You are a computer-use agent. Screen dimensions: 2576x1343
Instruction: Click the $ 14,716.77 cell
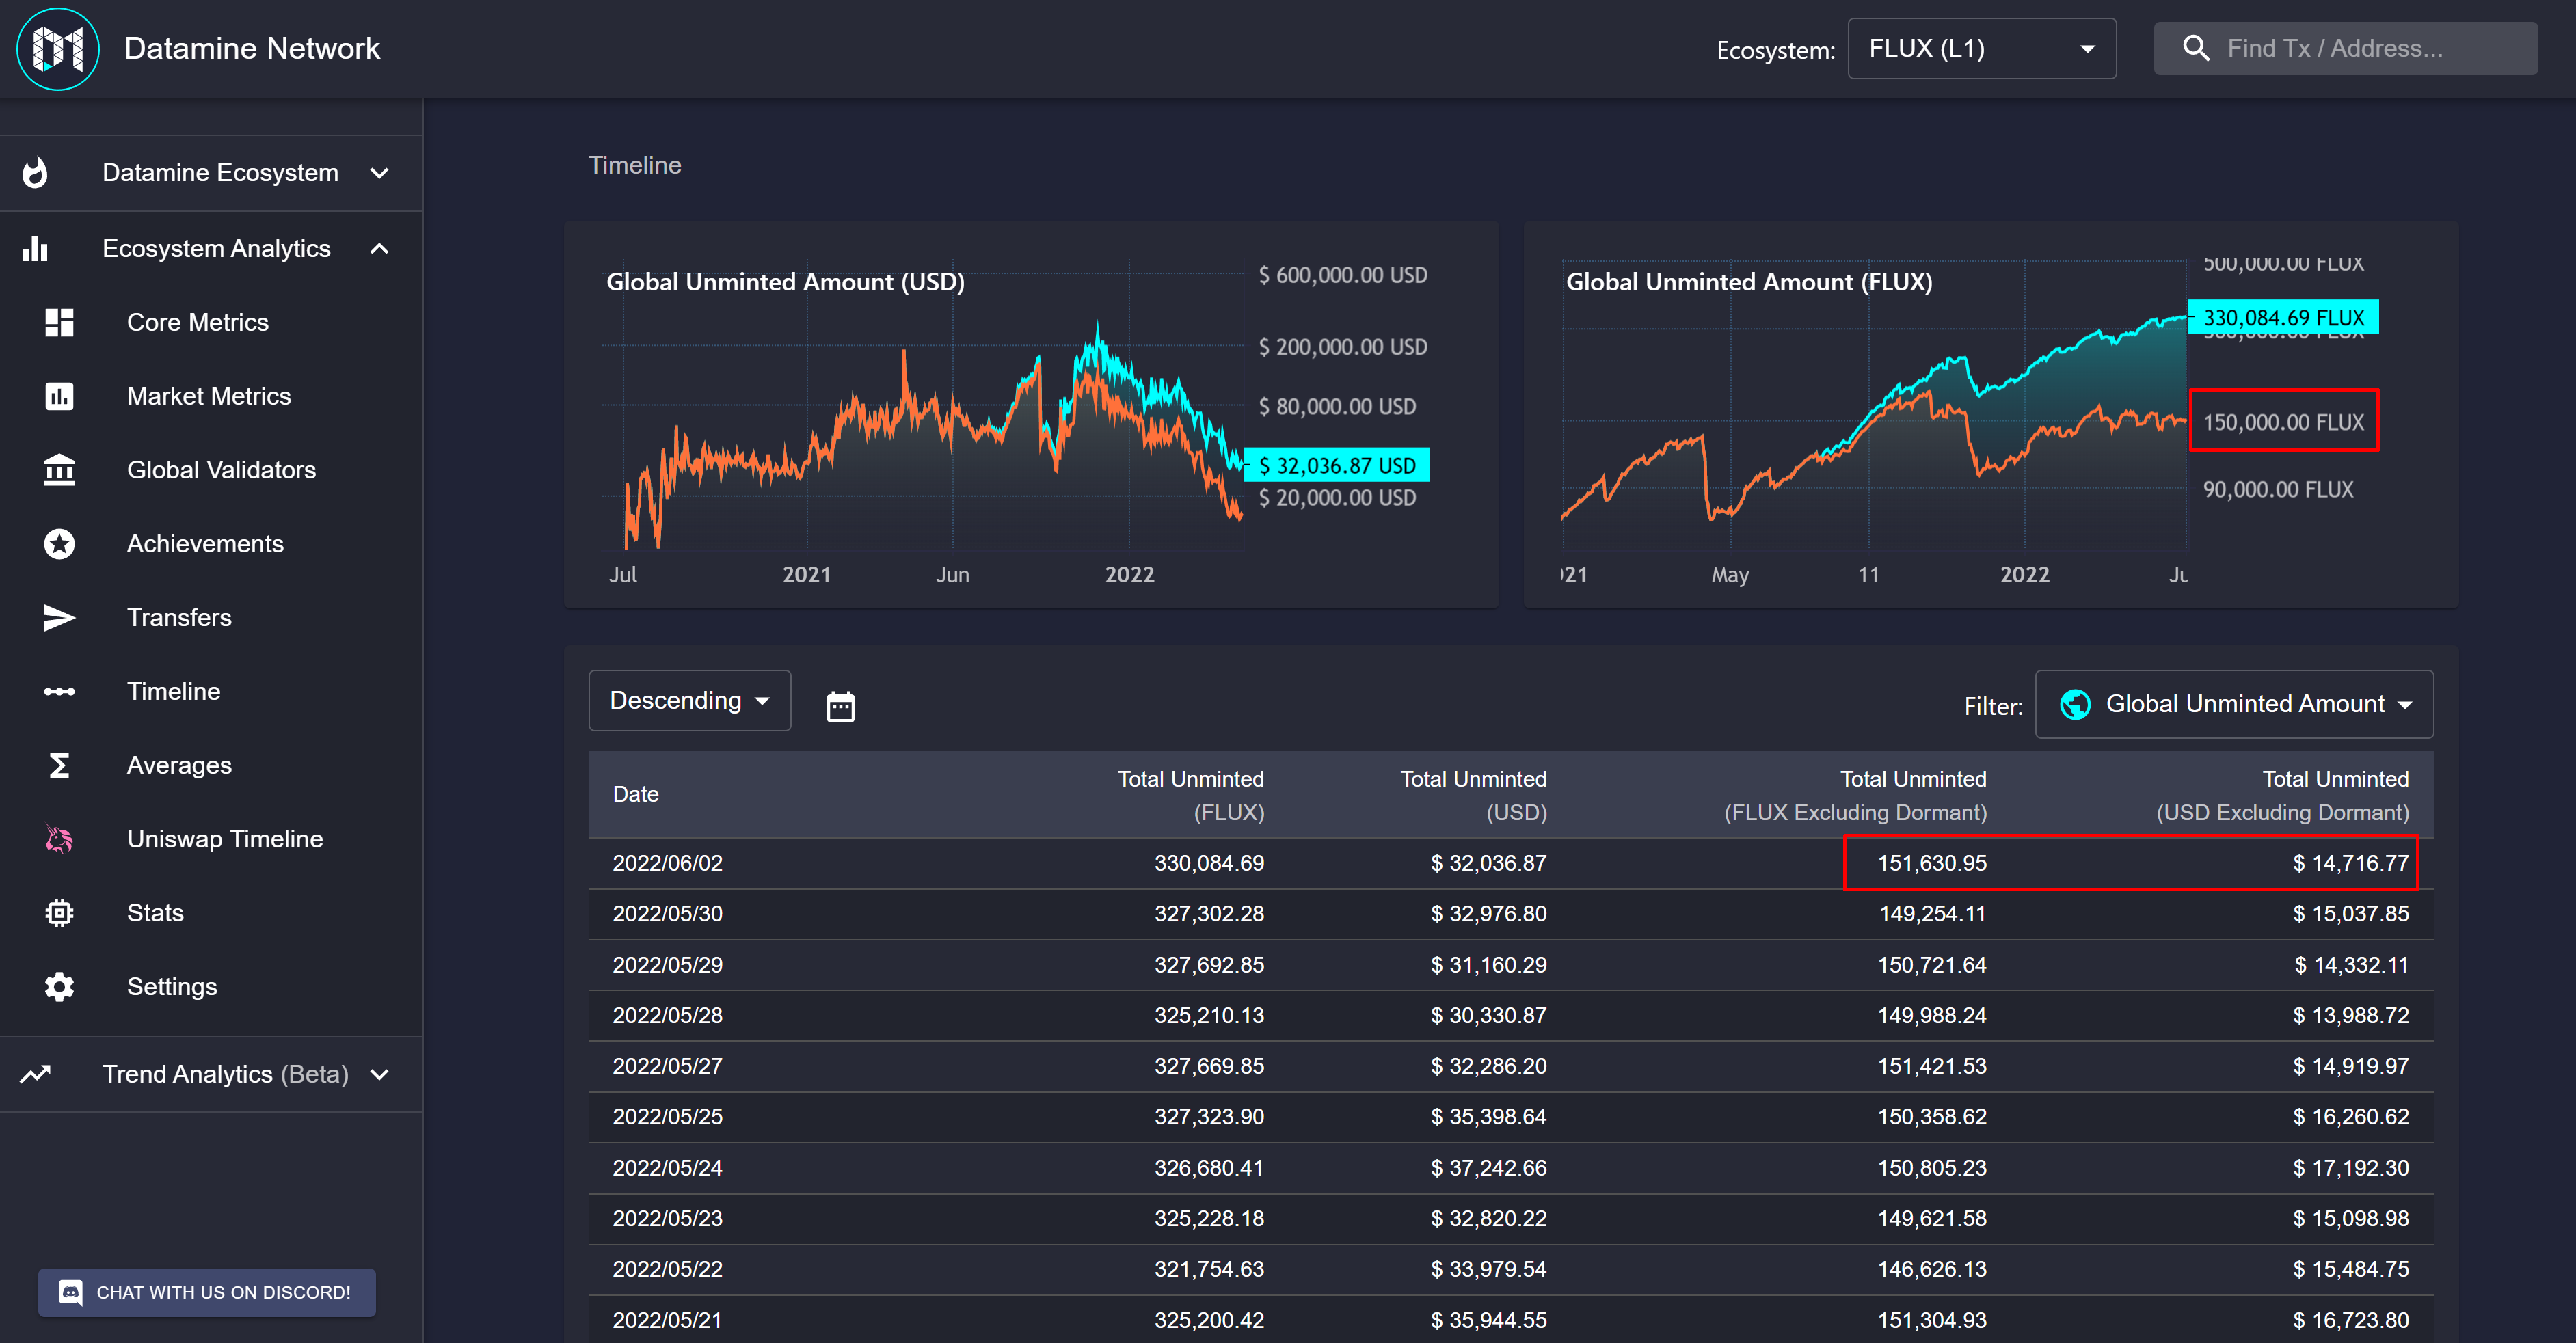click(x=2351, y=863)
